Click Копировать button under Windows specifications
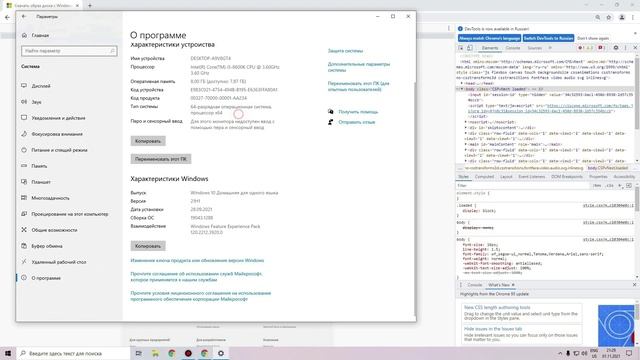The width and height of the screenshot is (640, 360). pyautogui.click(x=148, y=246)
